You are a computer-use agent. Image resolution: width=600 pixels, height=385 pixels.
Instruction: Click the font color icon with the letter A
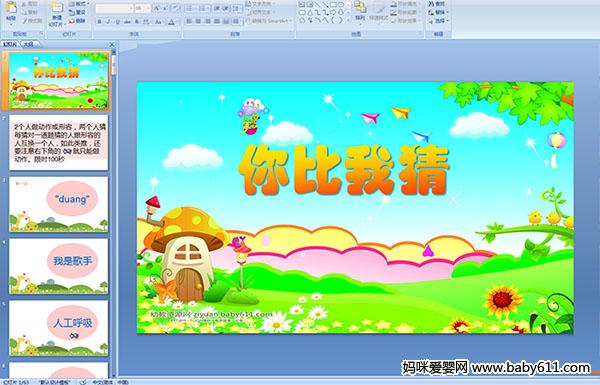click(171, 22)
